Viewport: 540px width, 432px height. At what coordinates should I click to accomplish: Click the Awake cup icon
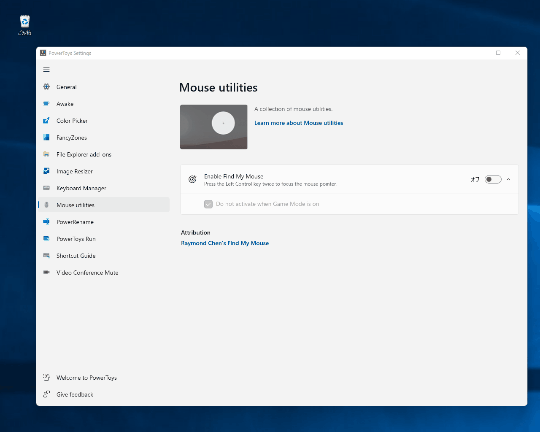pos(46,104)
